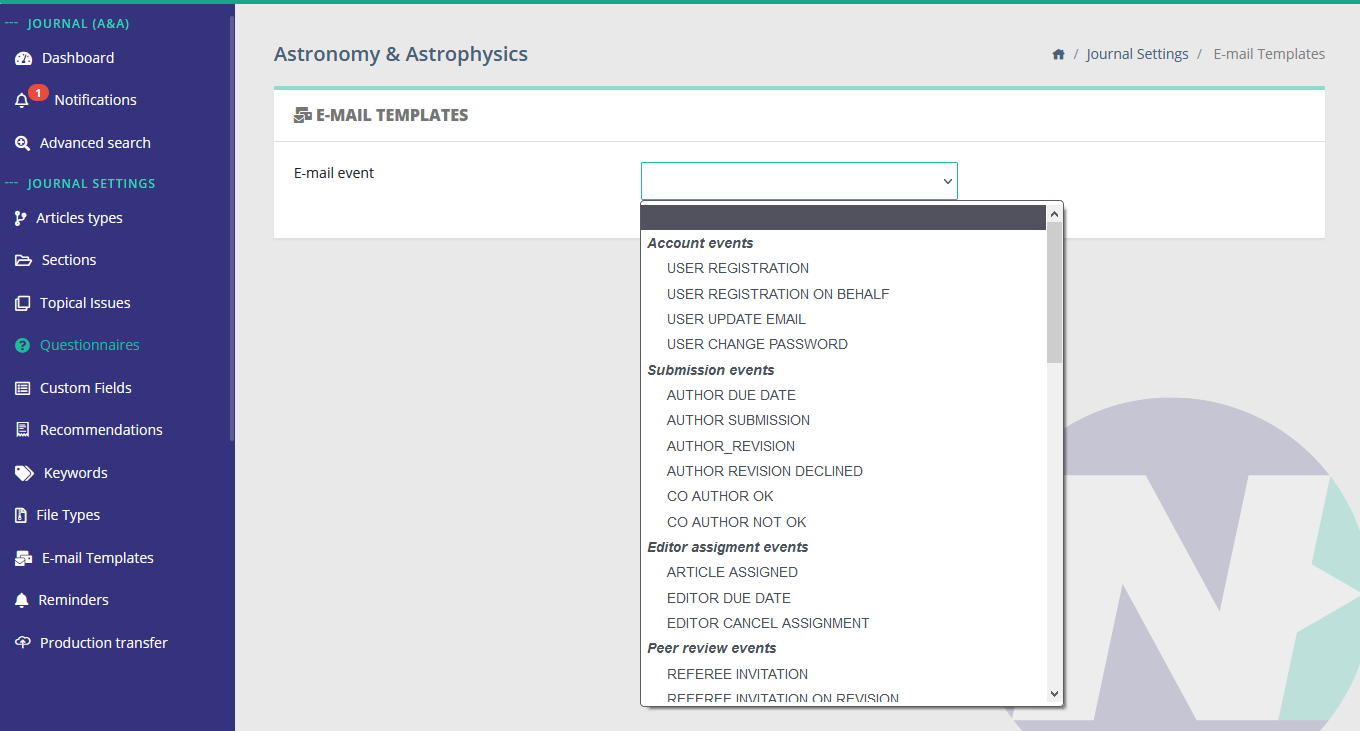
Task: Click the Recommendations receipt icon
Action: click(x=22, y=430)
